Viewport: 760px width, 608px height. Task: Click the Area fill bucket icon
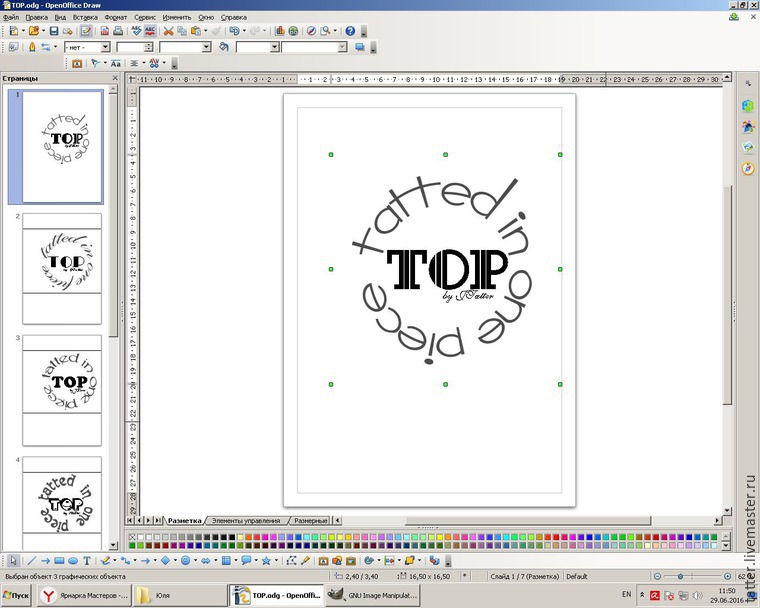pos(223,47)
